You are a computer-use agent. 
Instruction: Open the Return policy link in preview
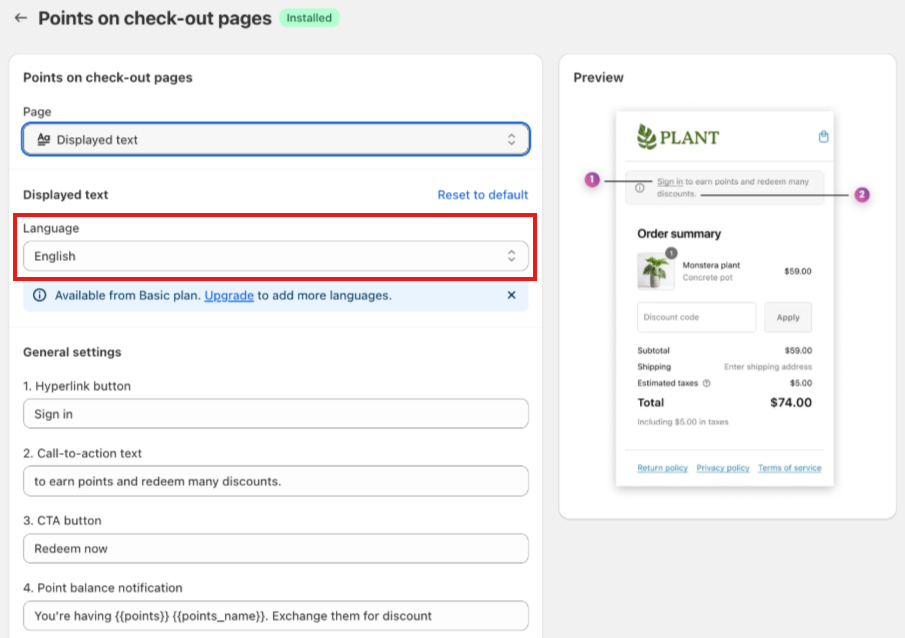[x=662, y=468]
